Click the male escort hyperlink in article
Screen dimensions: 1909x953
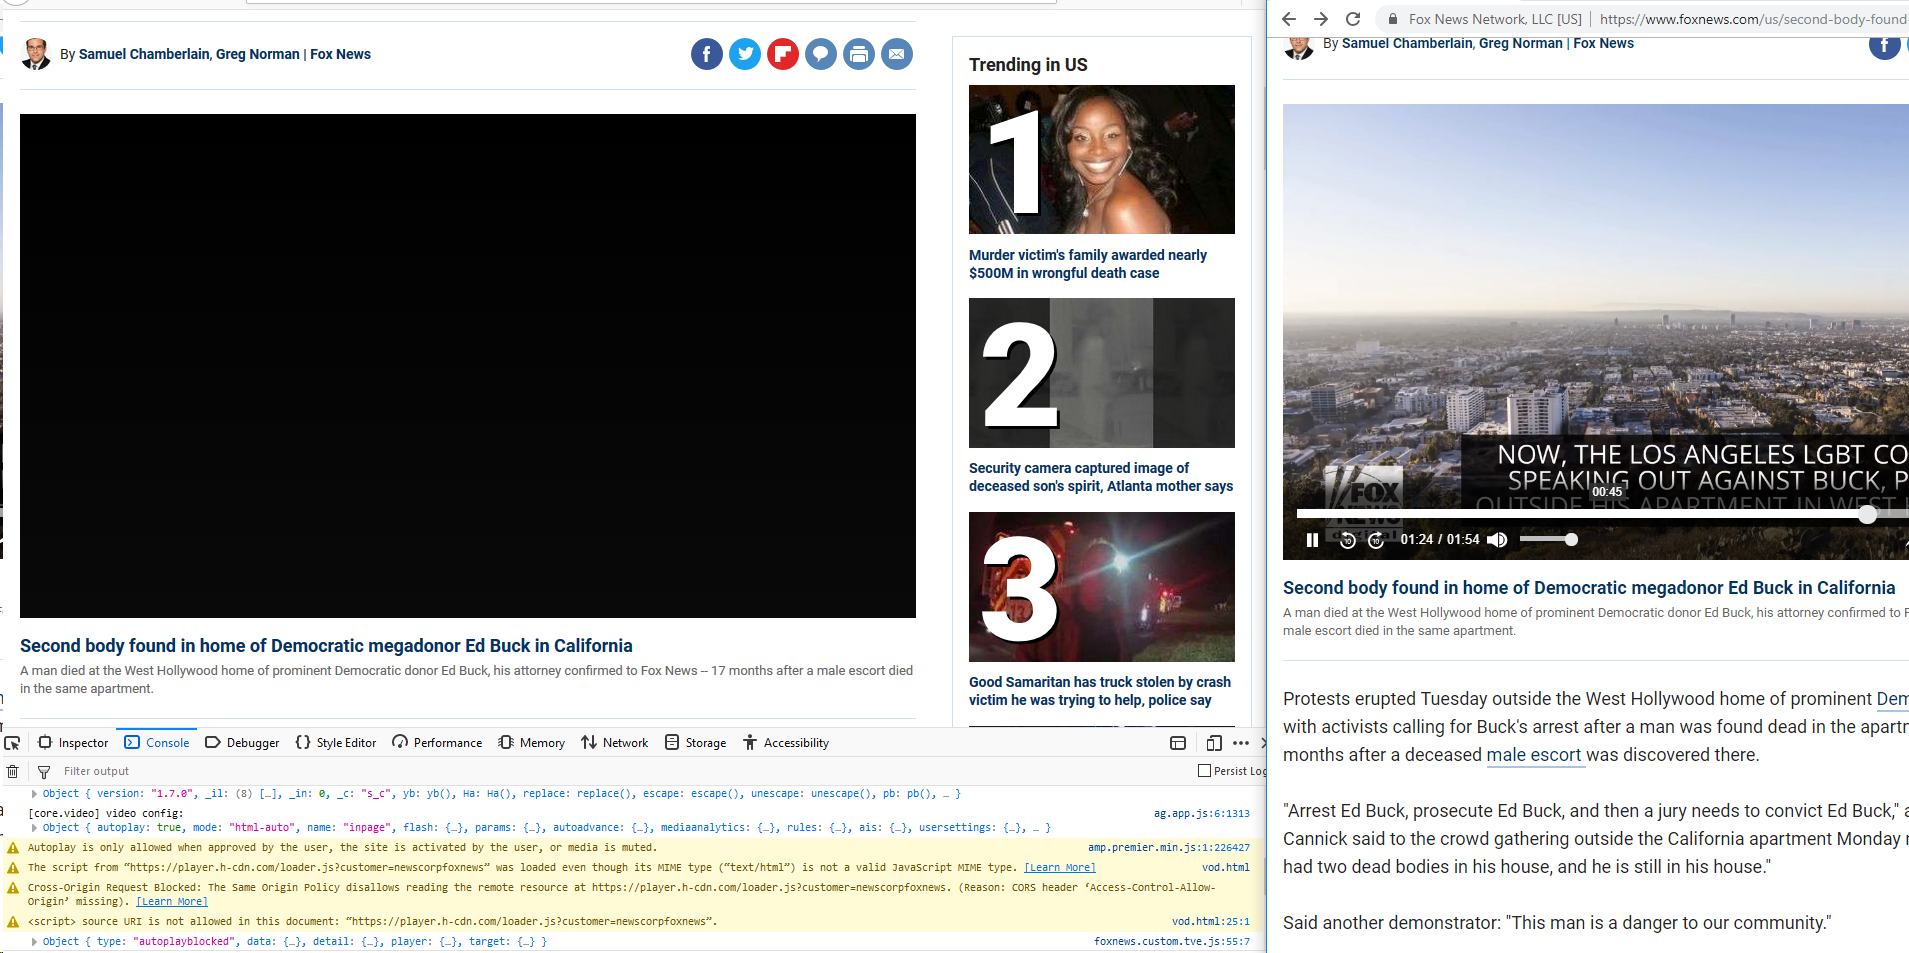click(x=1534, y=755)
